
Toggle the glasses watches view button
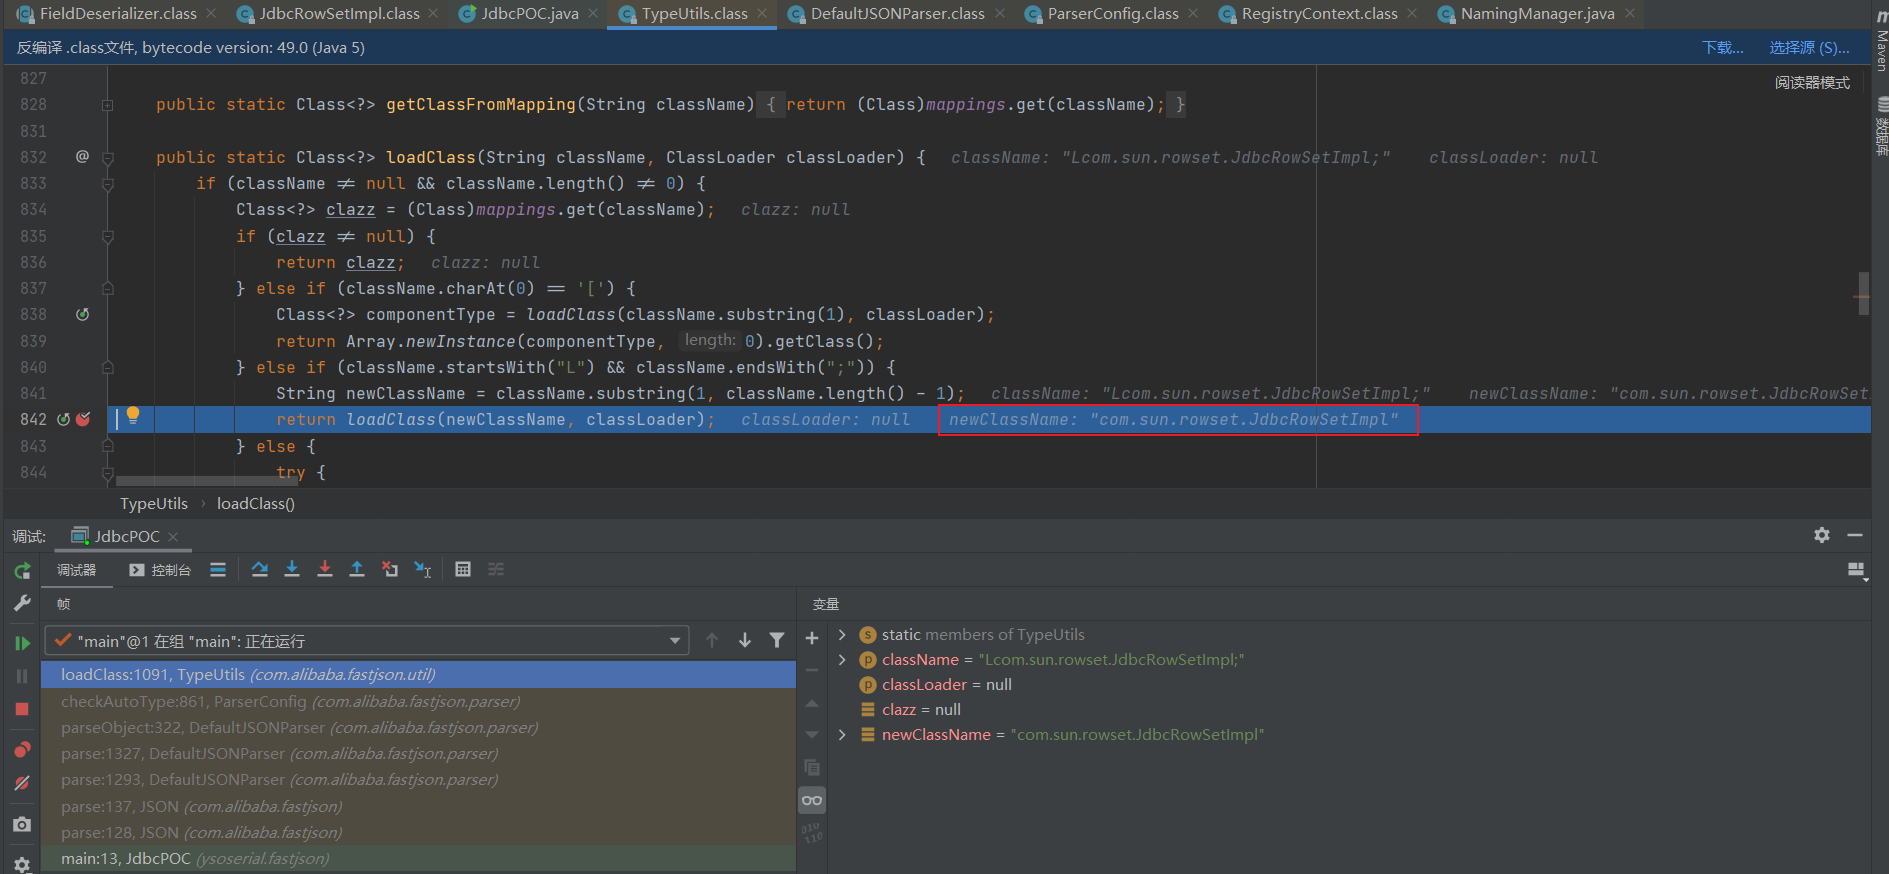[x=812, y=800]
